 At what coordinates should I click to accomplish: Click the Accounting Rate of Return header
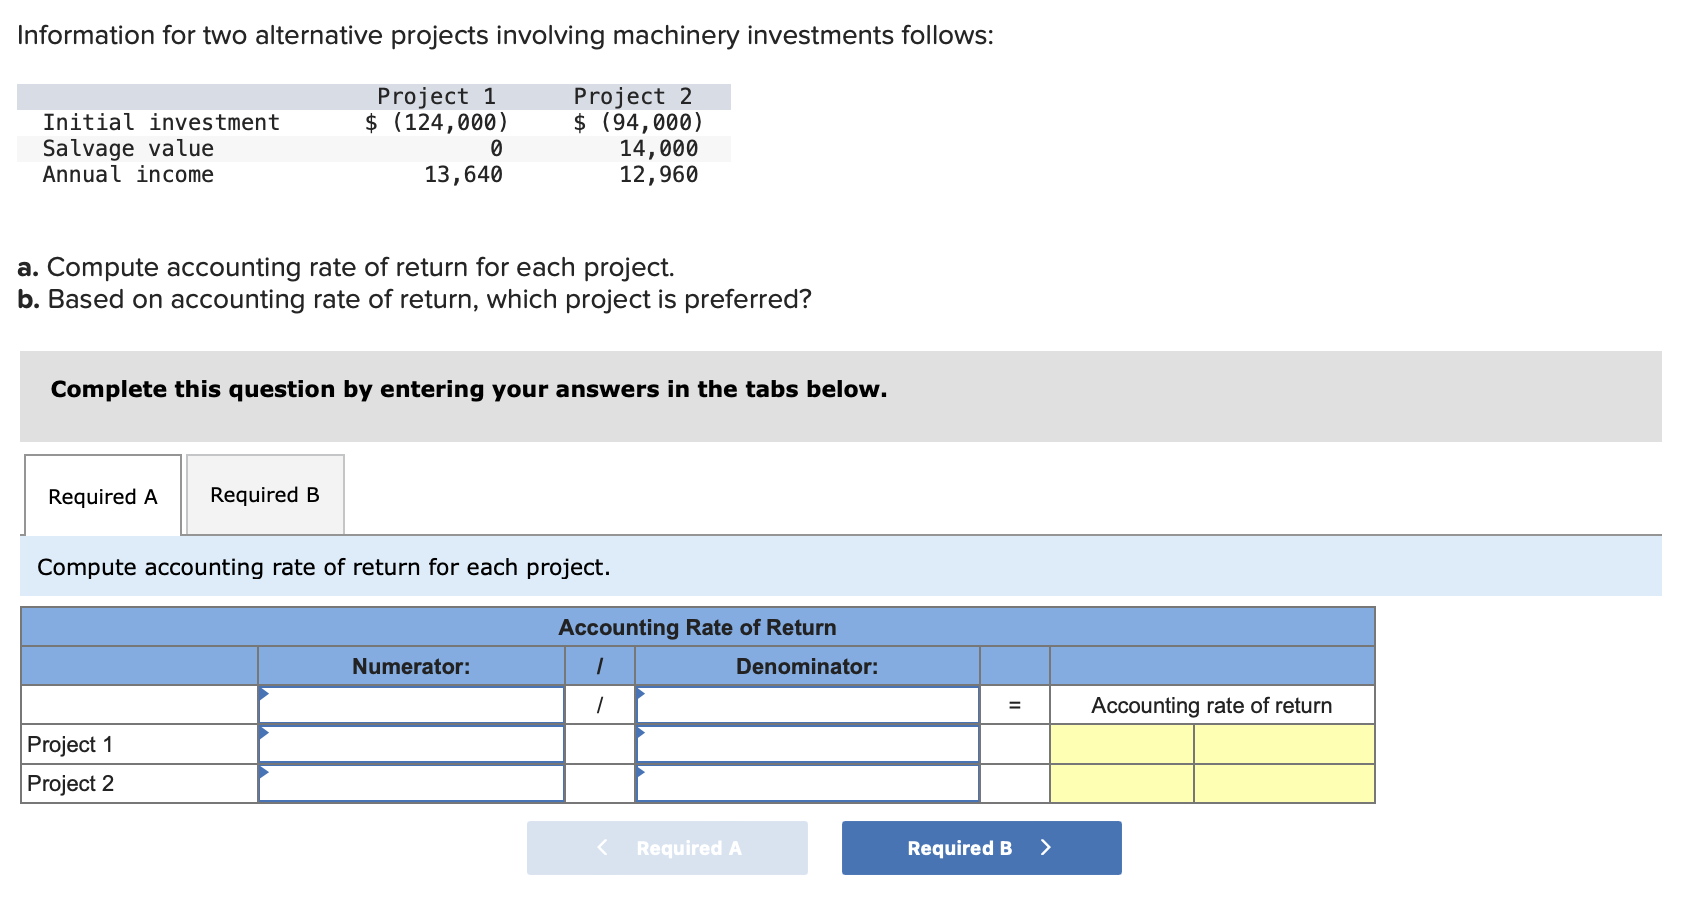697,627
